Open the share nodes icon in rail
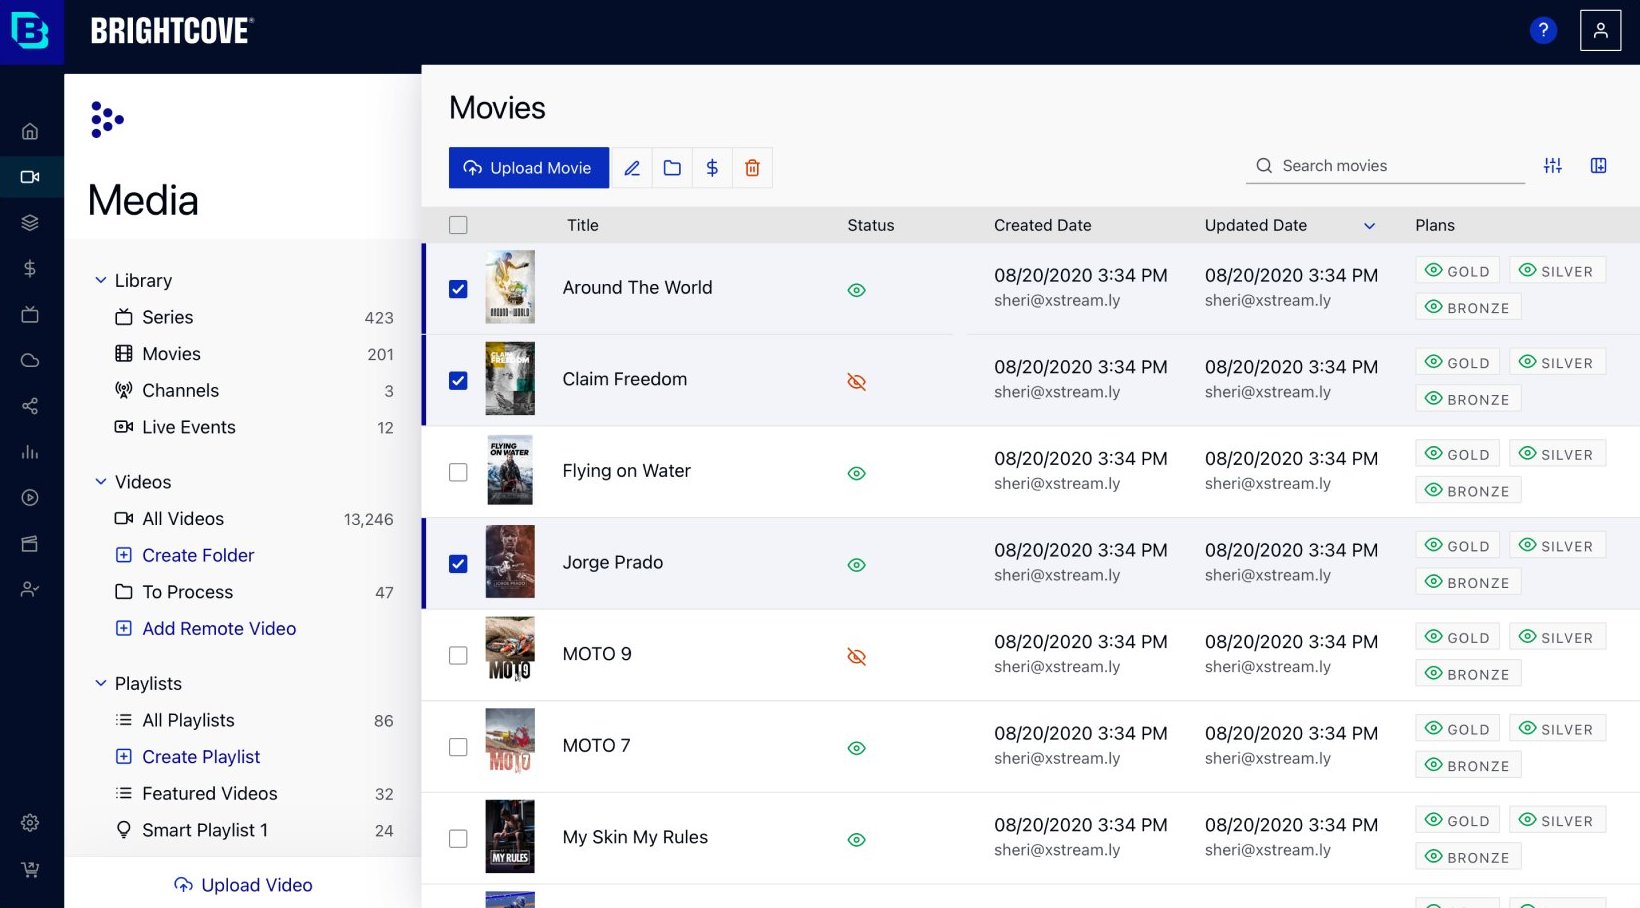 (x=30, y=406)
